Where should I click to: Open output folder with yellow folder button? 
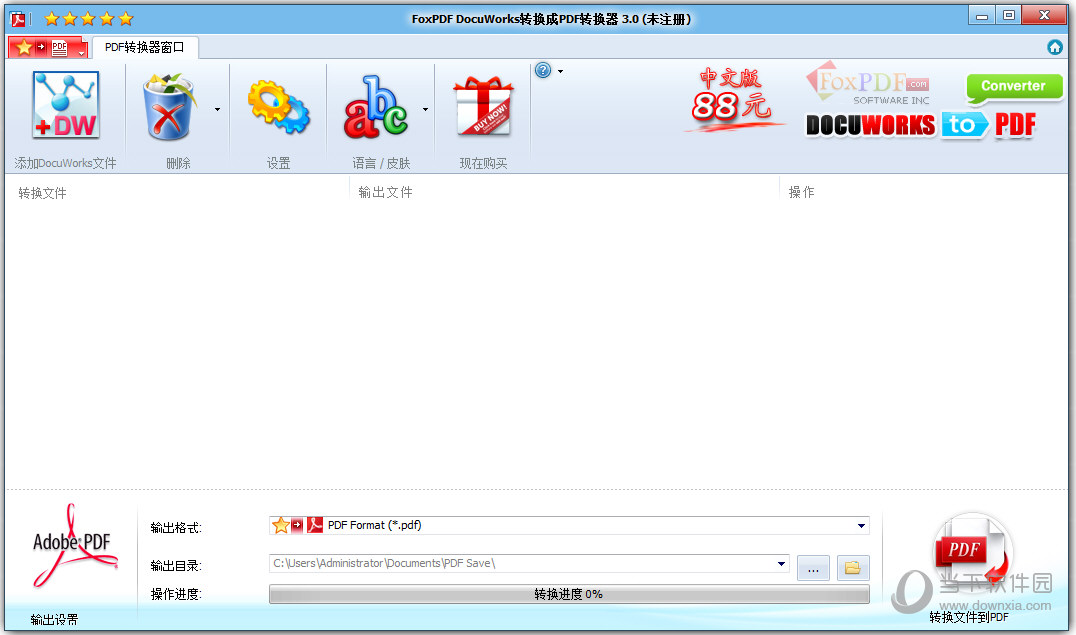tap(853, 568)
